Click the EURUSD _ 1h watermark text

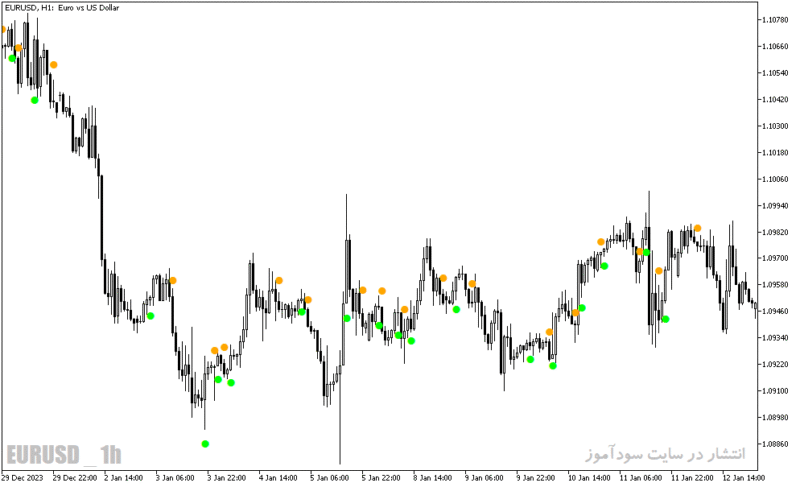click(x=64, y=454)
